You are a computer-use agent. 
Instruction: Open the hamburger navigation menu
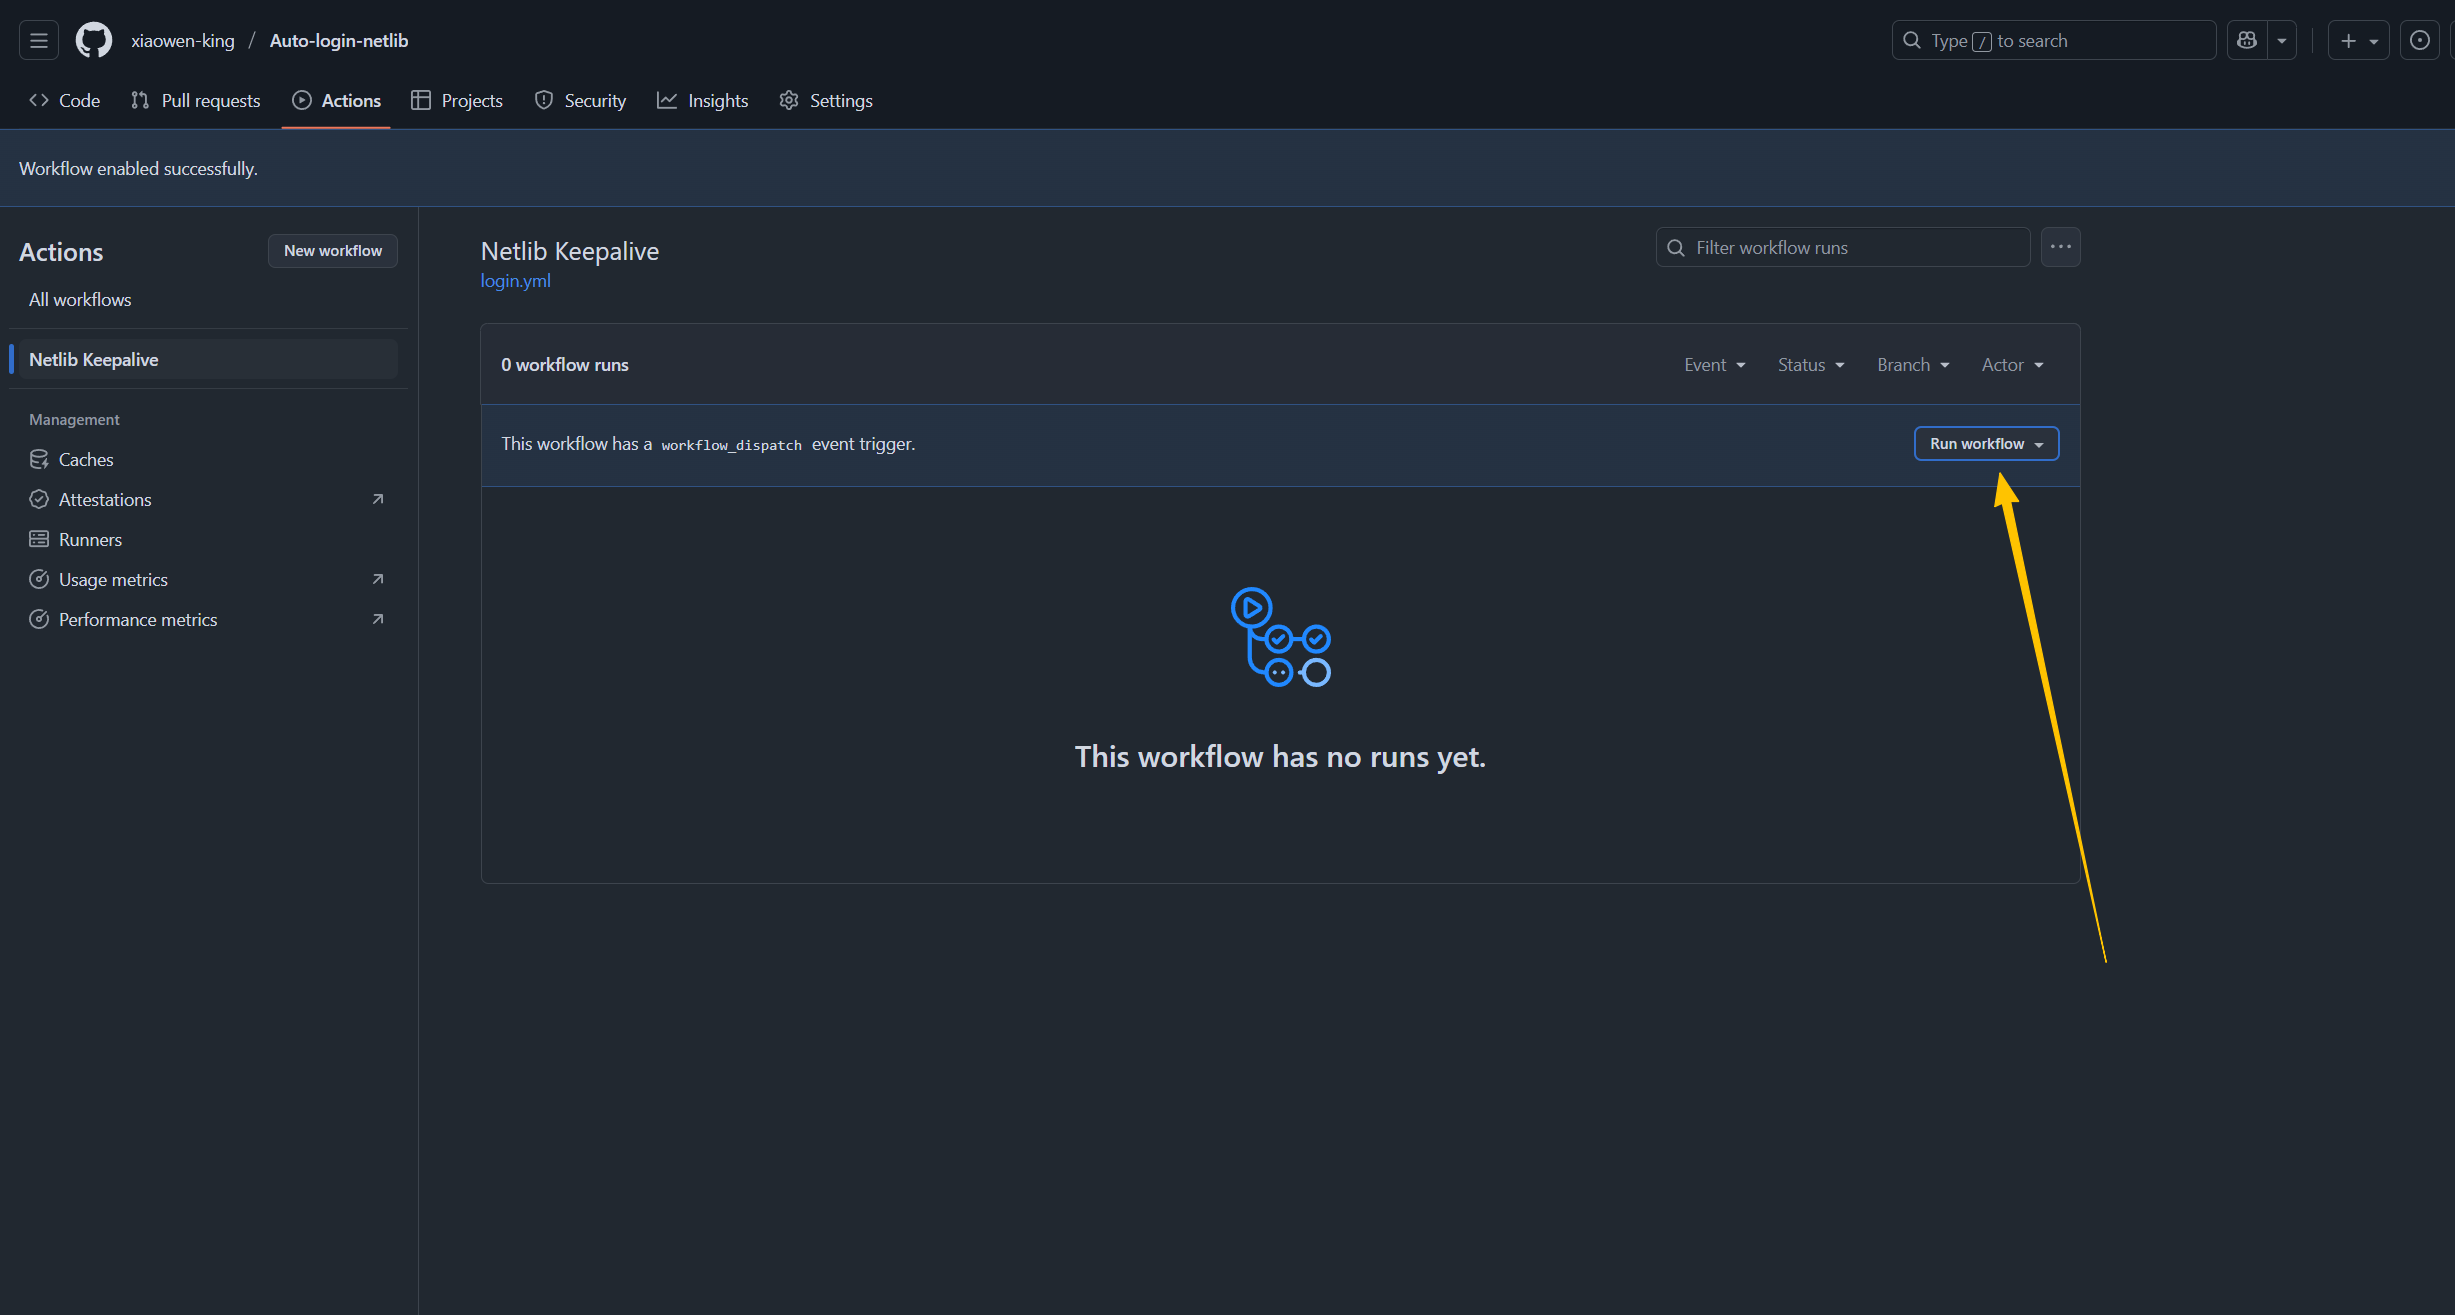[38, 41]
